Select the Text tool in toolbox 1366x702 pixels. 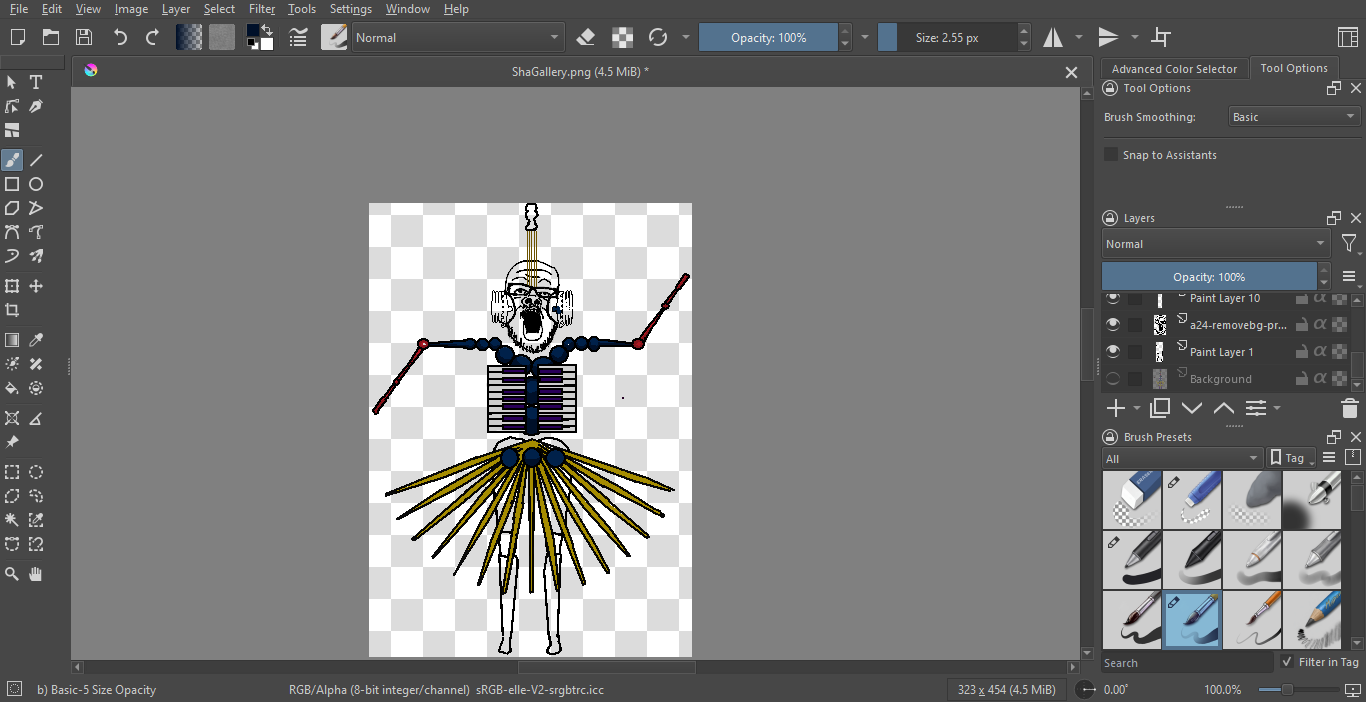(36, 82)
